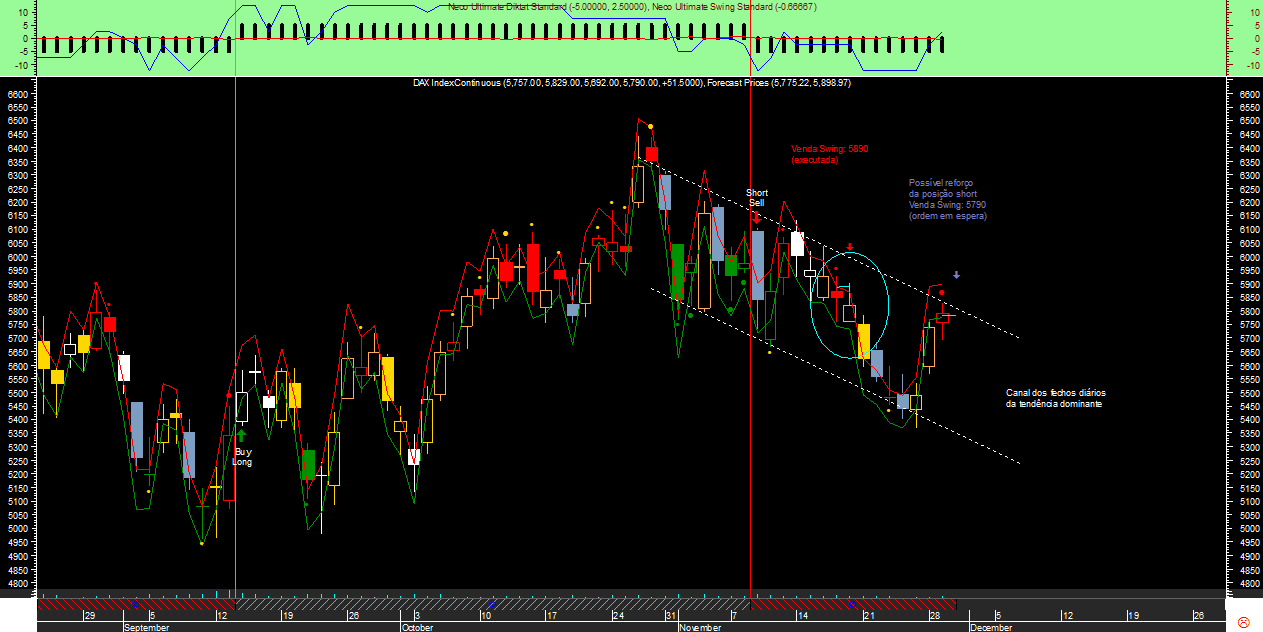Click the 'Buy Long' text label
Image resolution: width=1263 pixels, height=632 pixels.
[x=242, y=457]
